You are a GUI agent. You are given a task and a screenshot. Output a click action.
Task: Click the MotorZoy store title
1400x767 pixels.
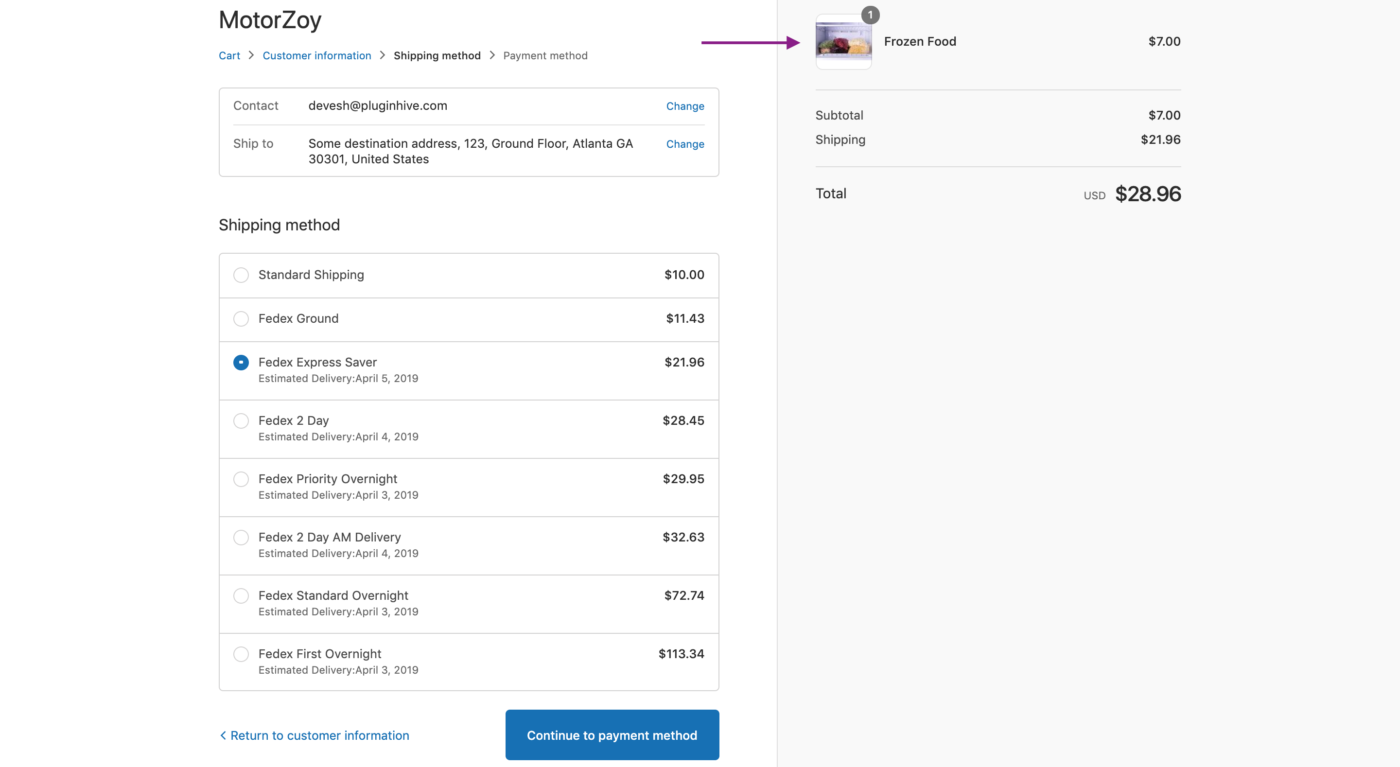click(x=270, y=20)
